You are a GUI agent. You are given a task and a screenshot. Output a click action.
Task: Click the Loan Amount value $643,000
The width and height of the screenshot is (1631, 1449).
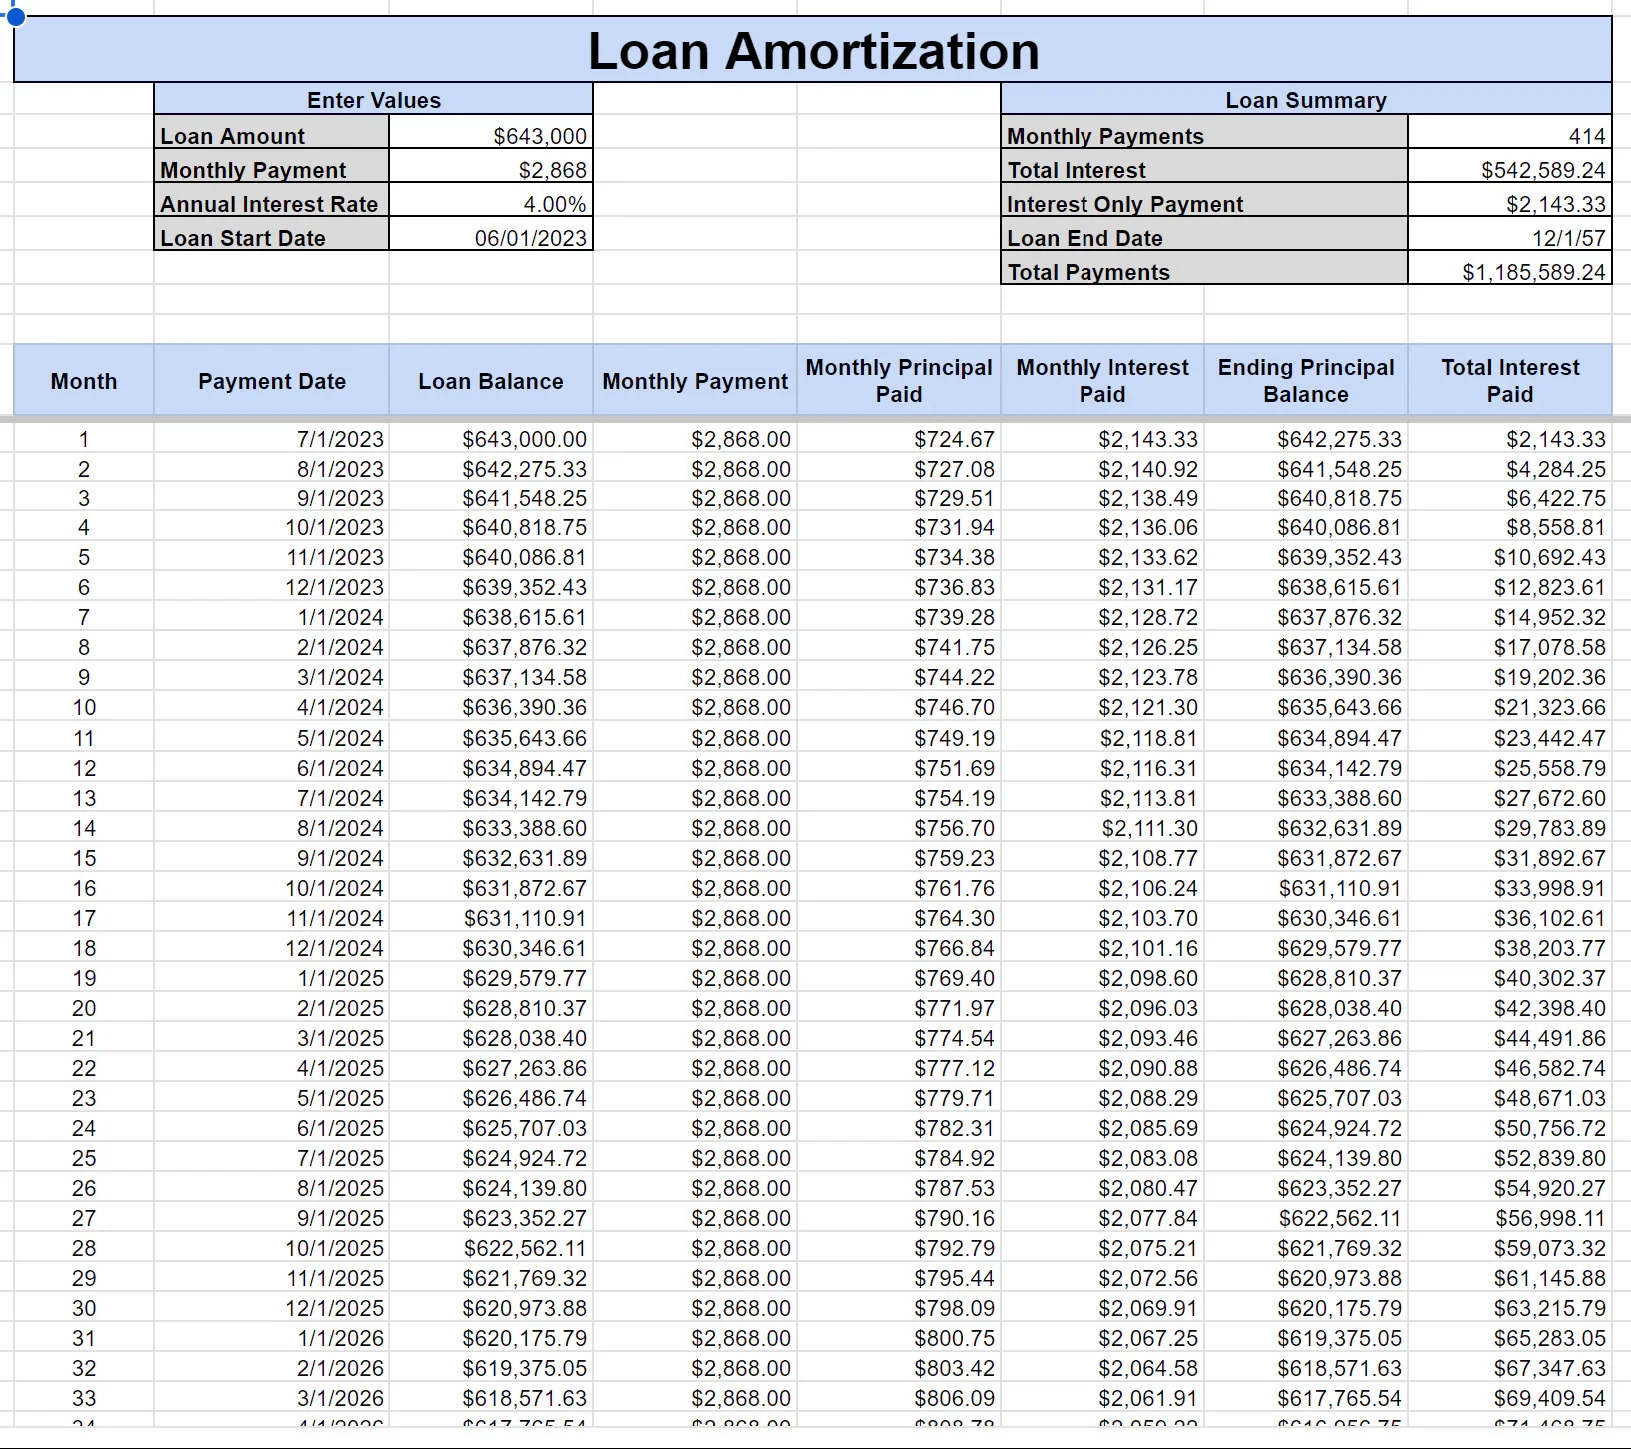coord(490,136)
